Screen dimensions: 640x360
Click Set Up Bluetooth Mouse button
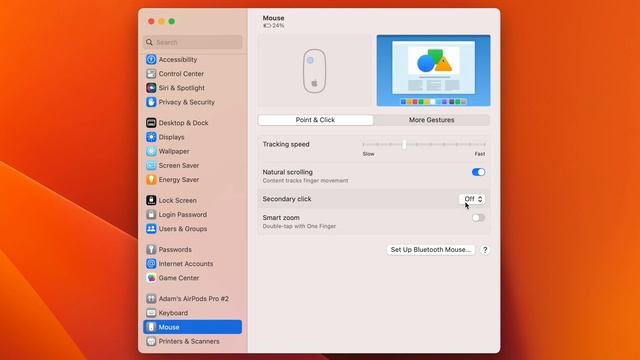pyautogui.click(x=431, y=249)
